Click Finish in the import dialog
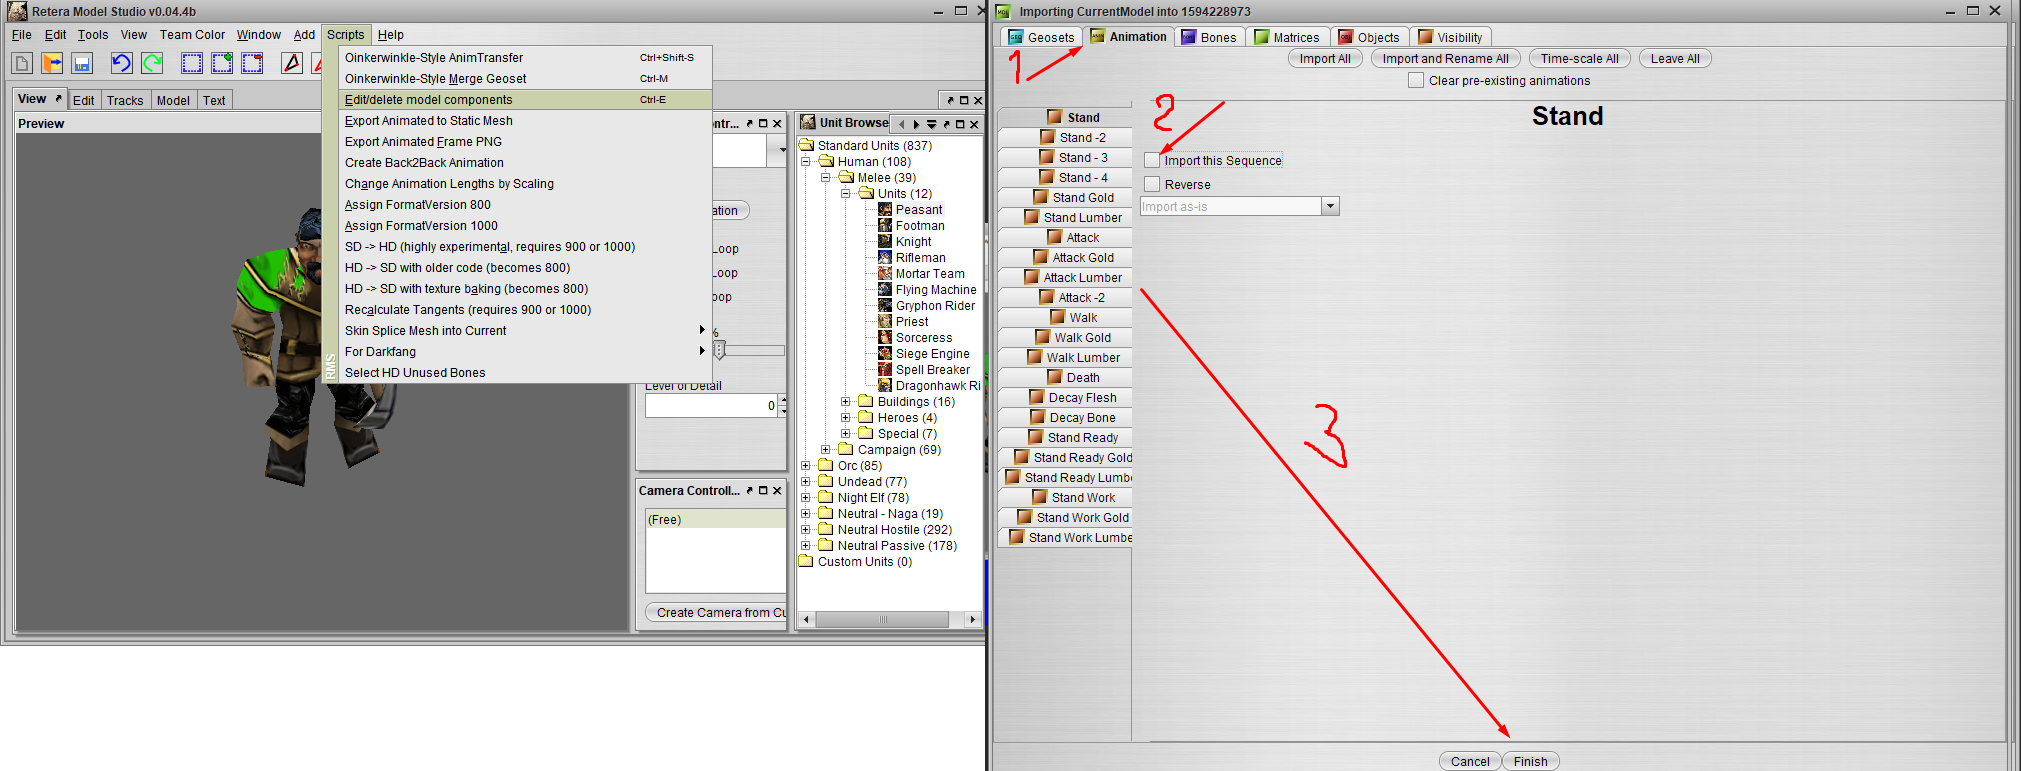Viewport: 2021px width, 771px height. tap(1530, 762)
